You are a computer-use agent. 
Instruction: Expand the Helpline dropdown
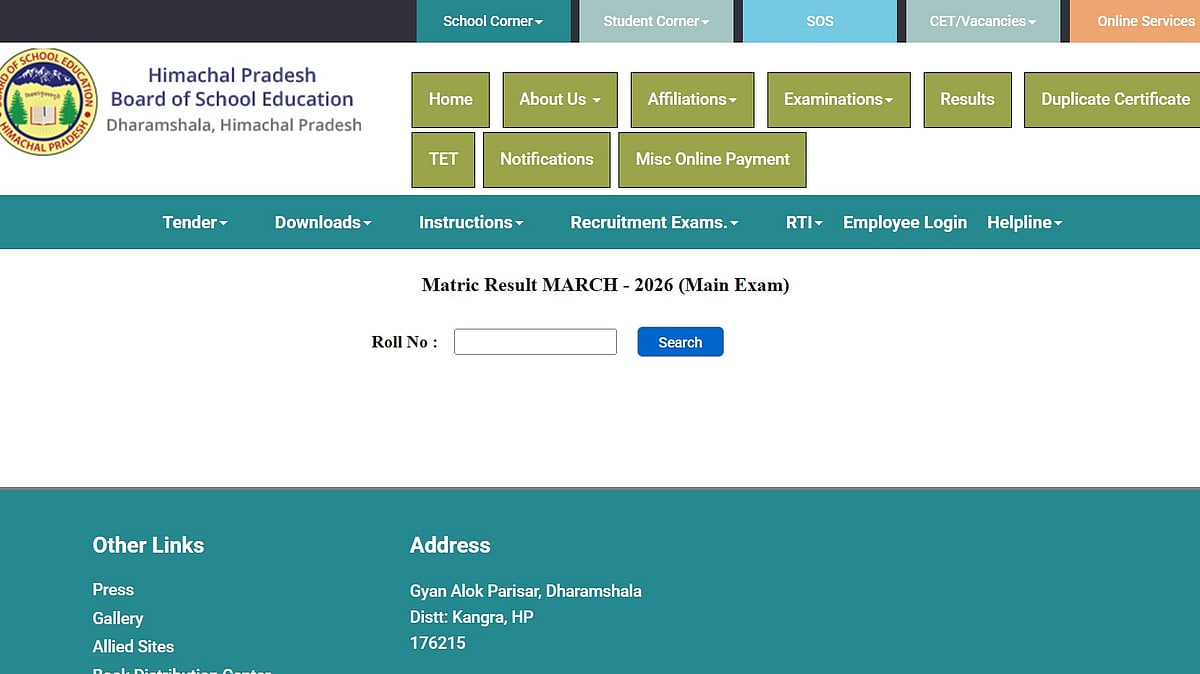pos(1025,222)
